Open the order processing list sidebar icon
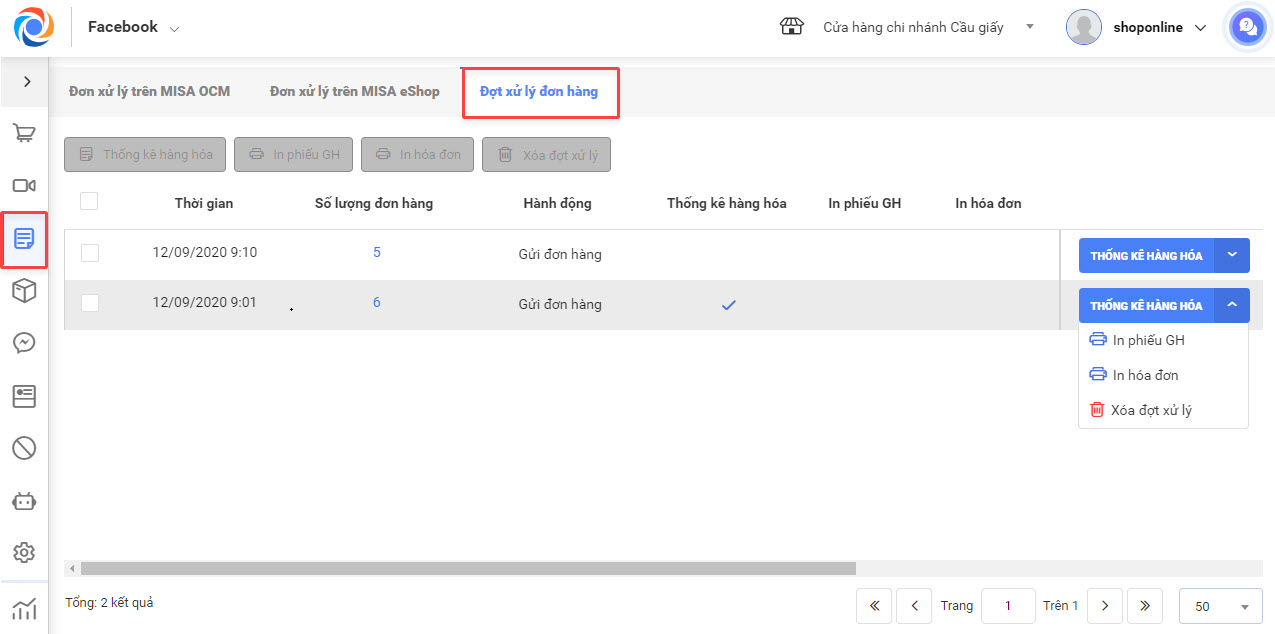This screenshot has height=634, width=1275. pos(24,239)
